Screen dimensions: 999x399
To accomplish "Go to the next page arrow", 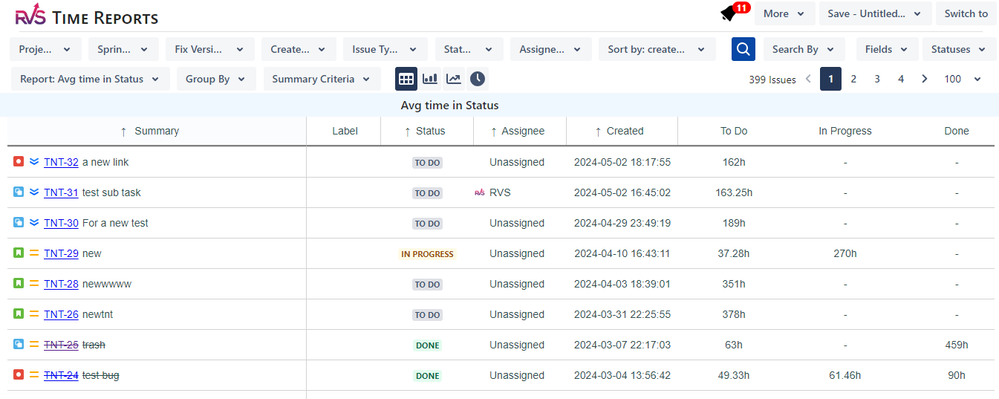I will click(x=925, y=79).
